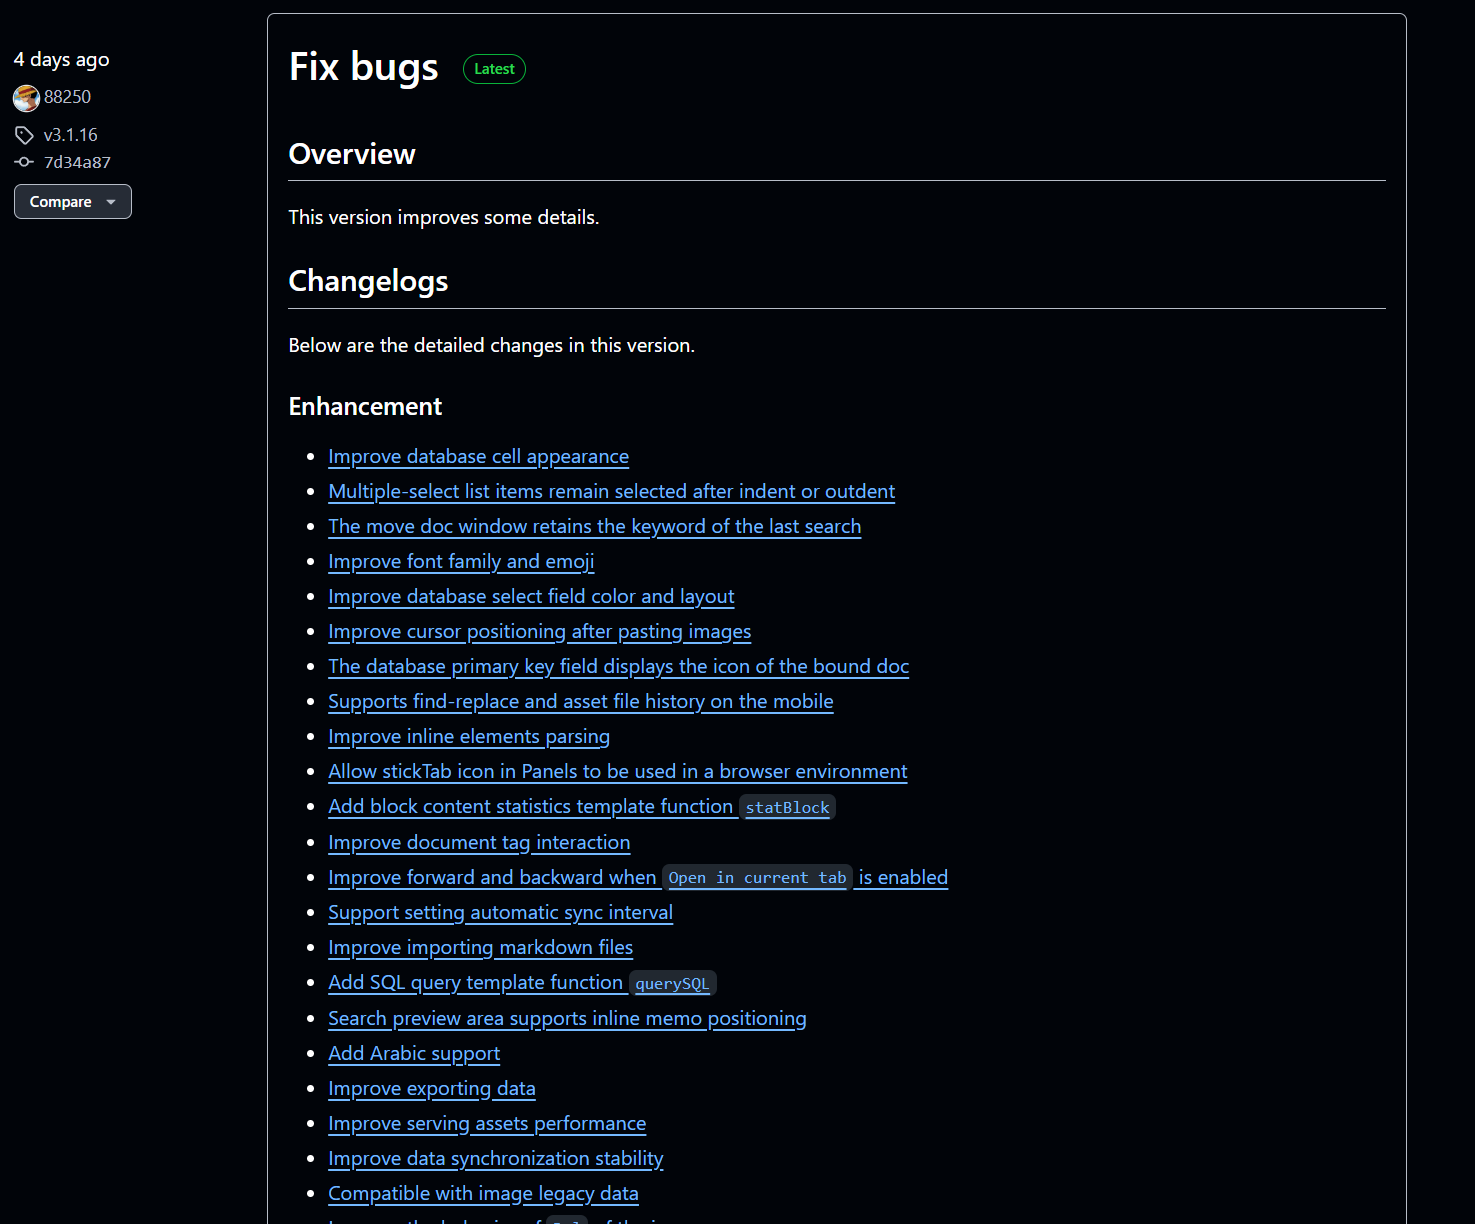
Task: Open 'Search preview area supports inline memo' link
Action: pos(567,1019)
